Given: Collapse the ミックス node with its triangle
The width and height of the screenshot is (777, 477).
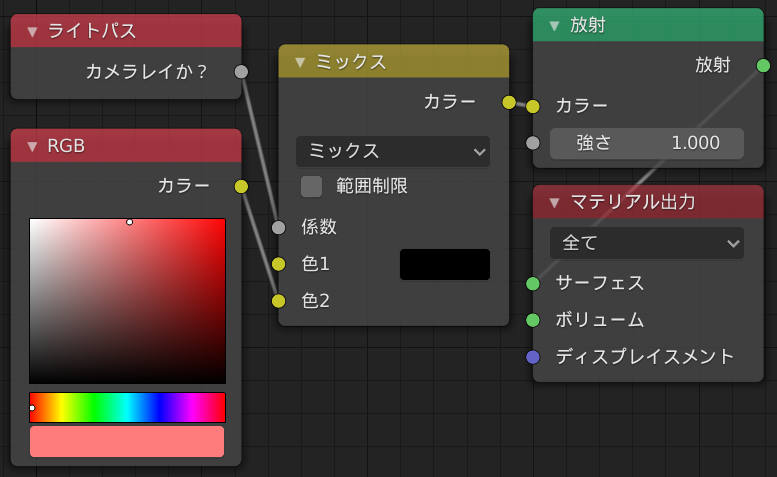Looking at the screenshot, I should (x=300, y=62).
